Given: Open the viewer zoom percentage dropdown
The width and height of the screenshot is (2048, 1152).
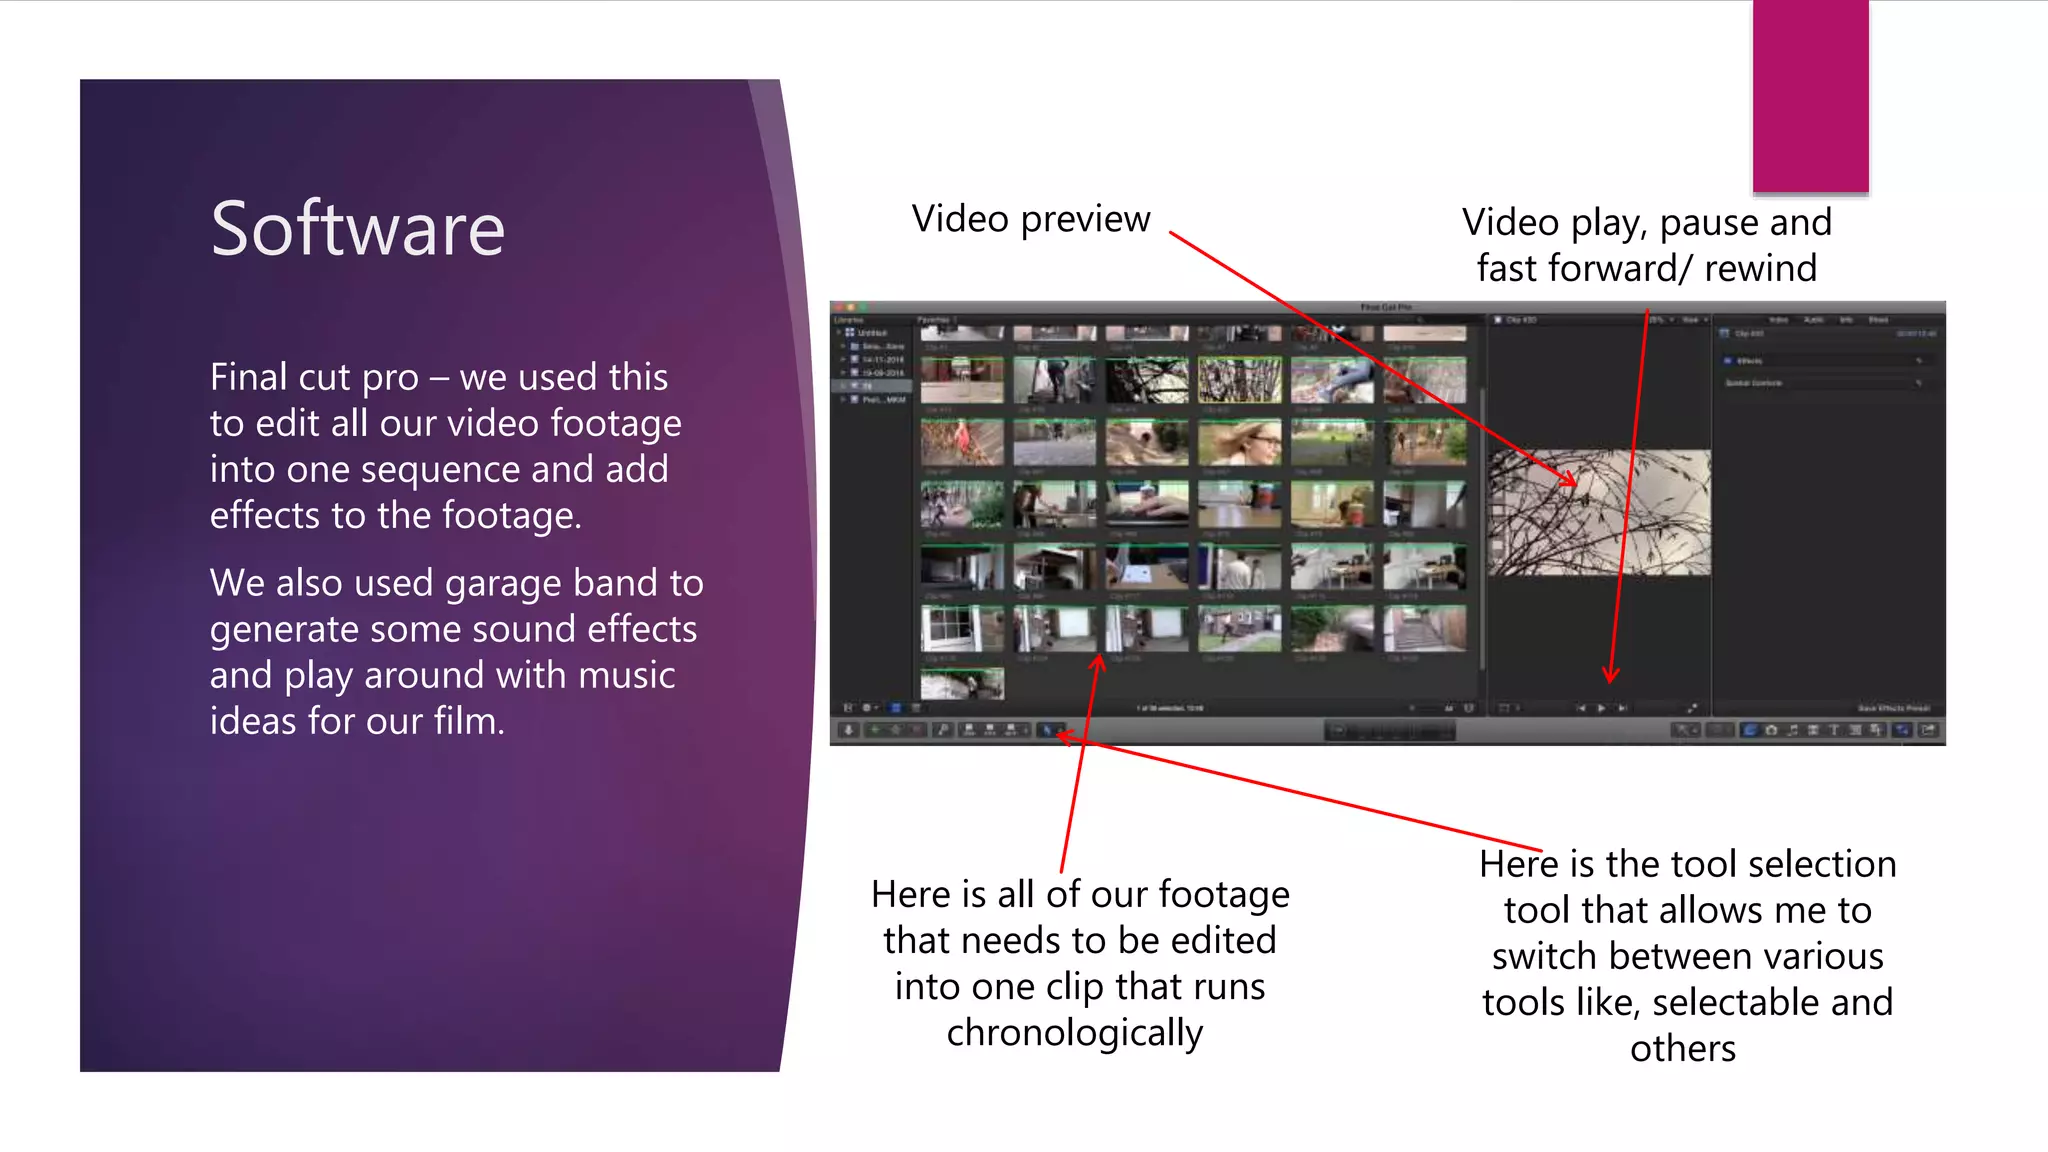Looking at the screenshot, I should [x=1662, y=320].
